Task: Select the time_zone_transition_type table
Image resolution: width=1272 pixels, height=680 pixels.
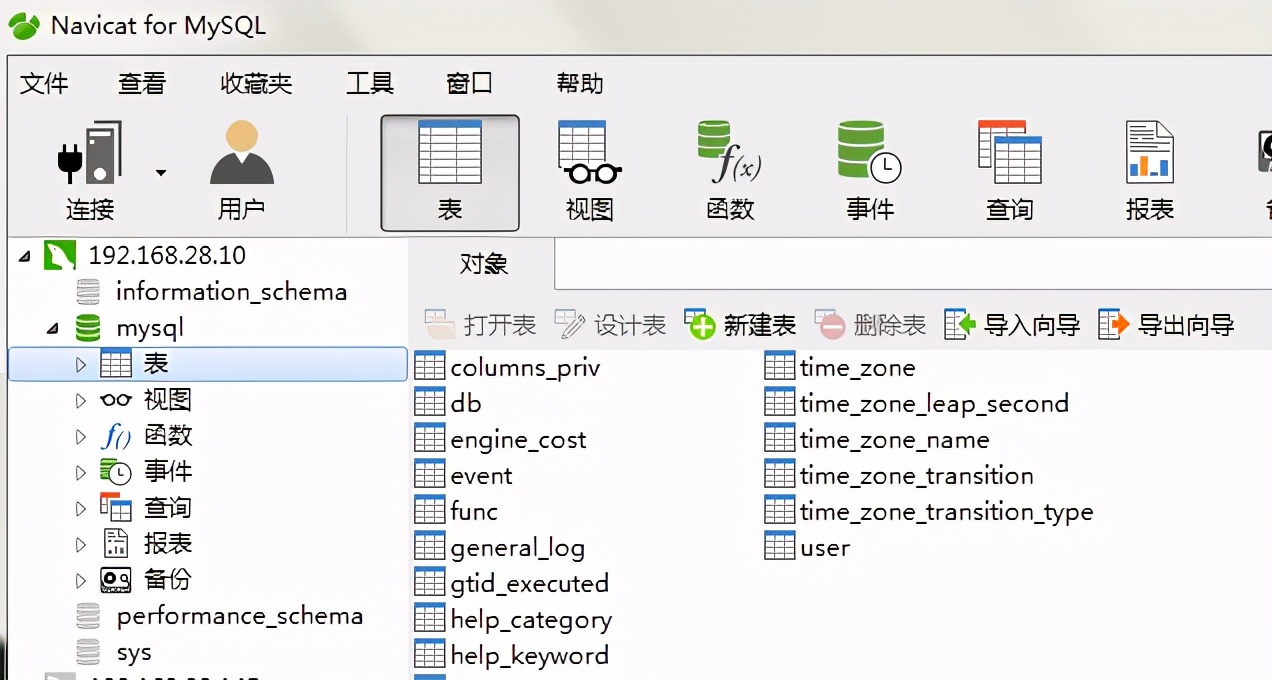Action: tap(946, 512)
